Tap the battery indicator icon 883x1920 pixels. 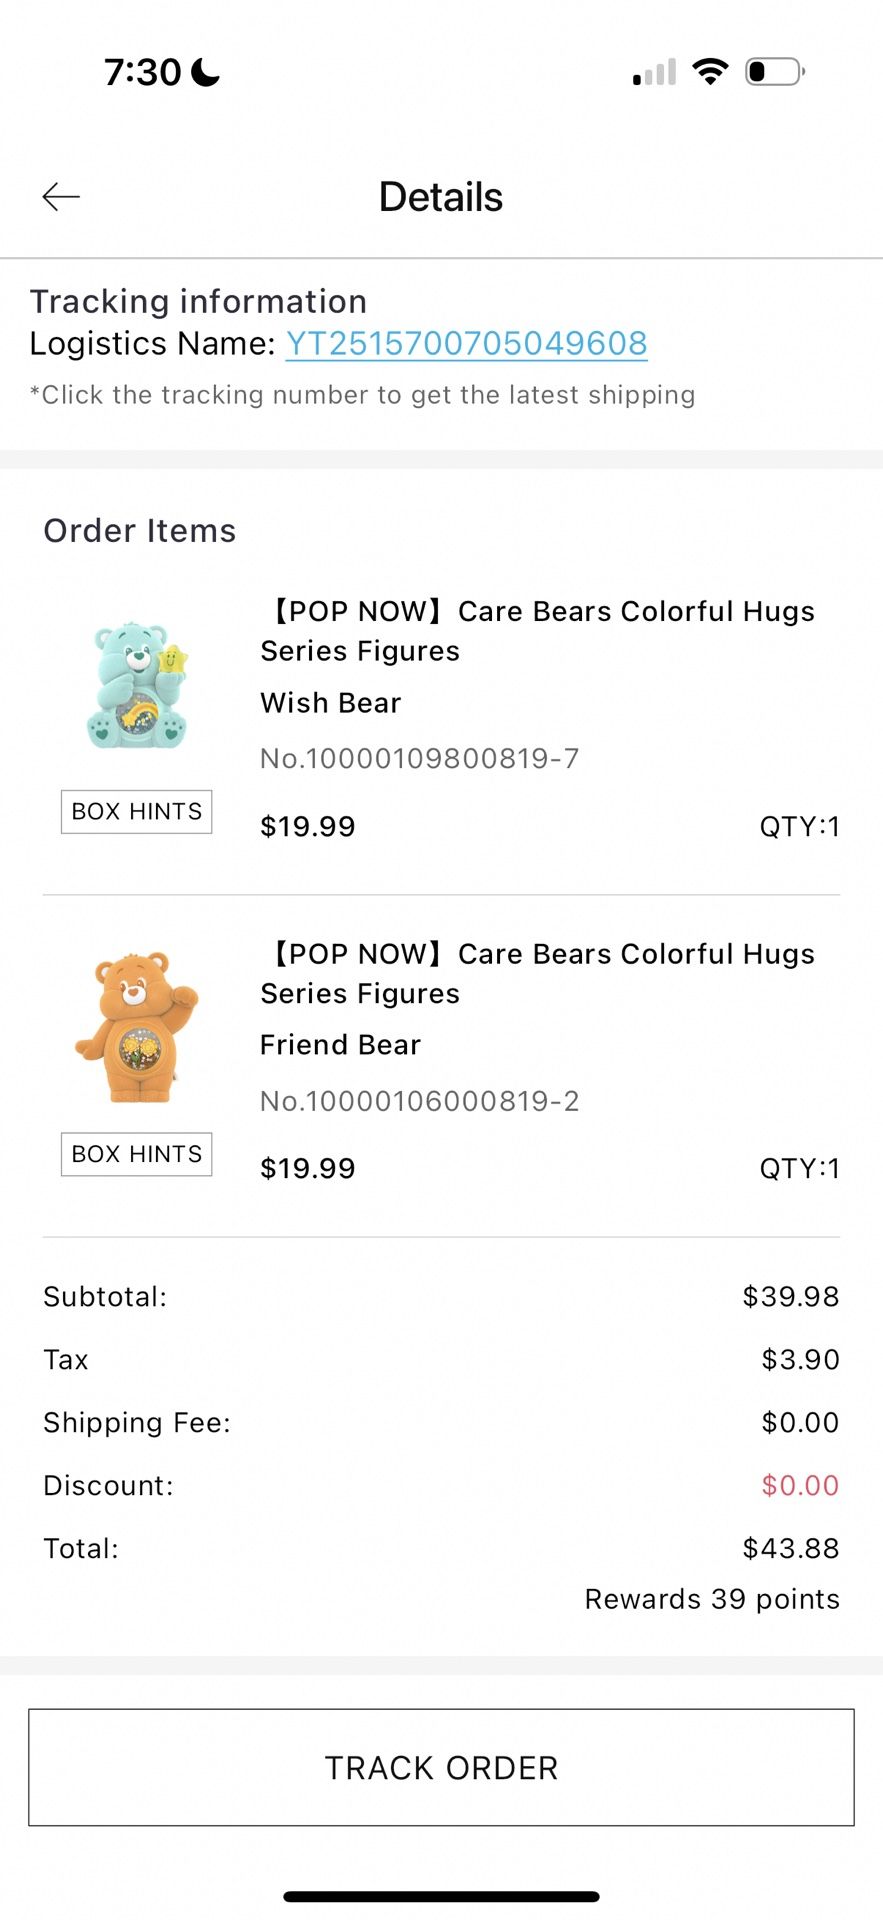point(775,72)
